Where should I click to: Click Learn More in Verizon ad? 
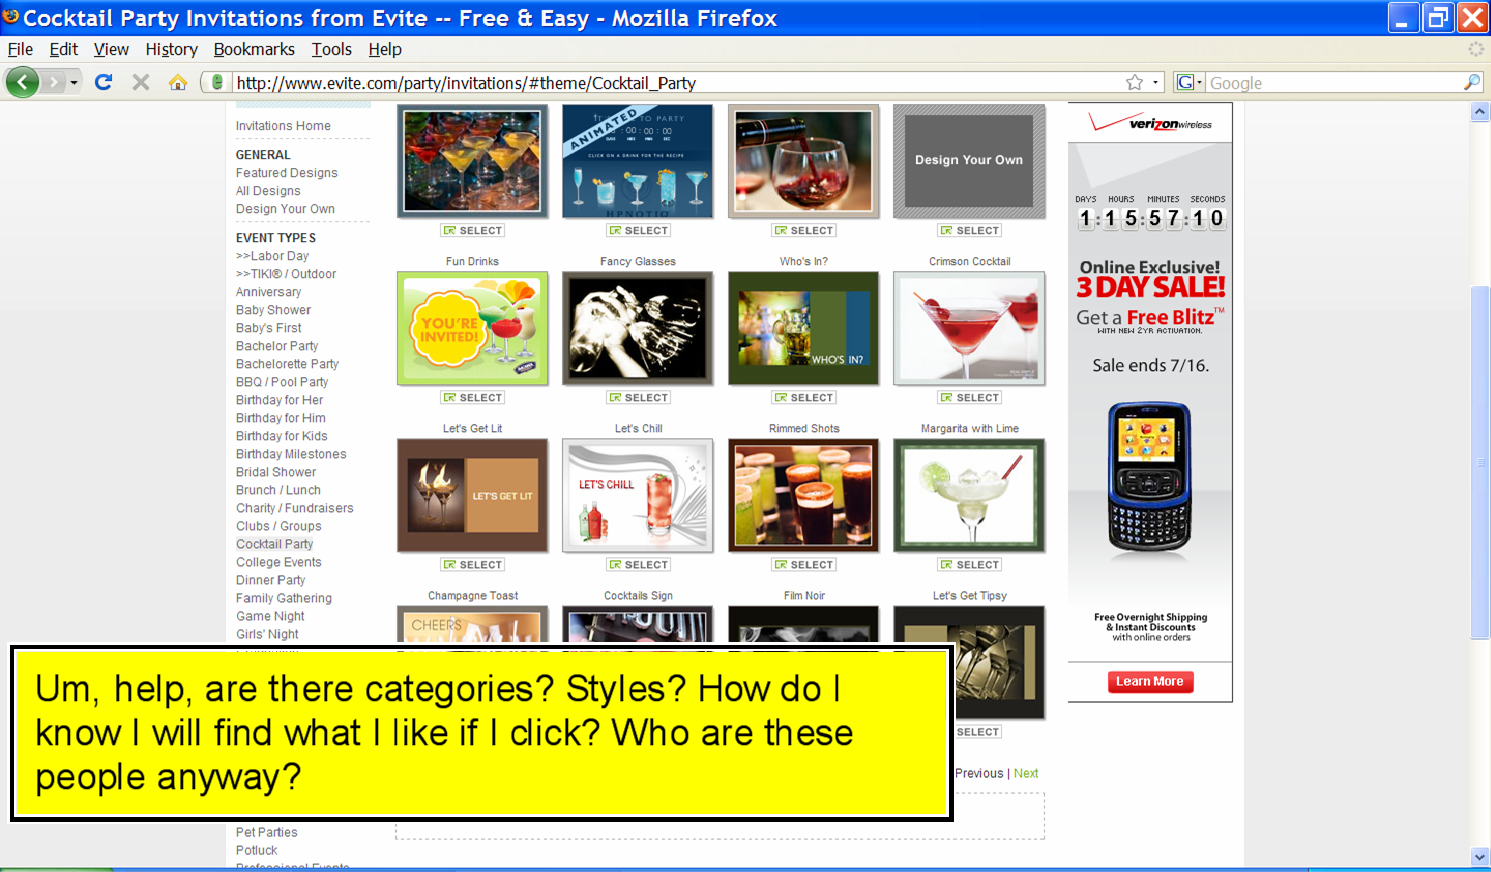[1150, 681]
